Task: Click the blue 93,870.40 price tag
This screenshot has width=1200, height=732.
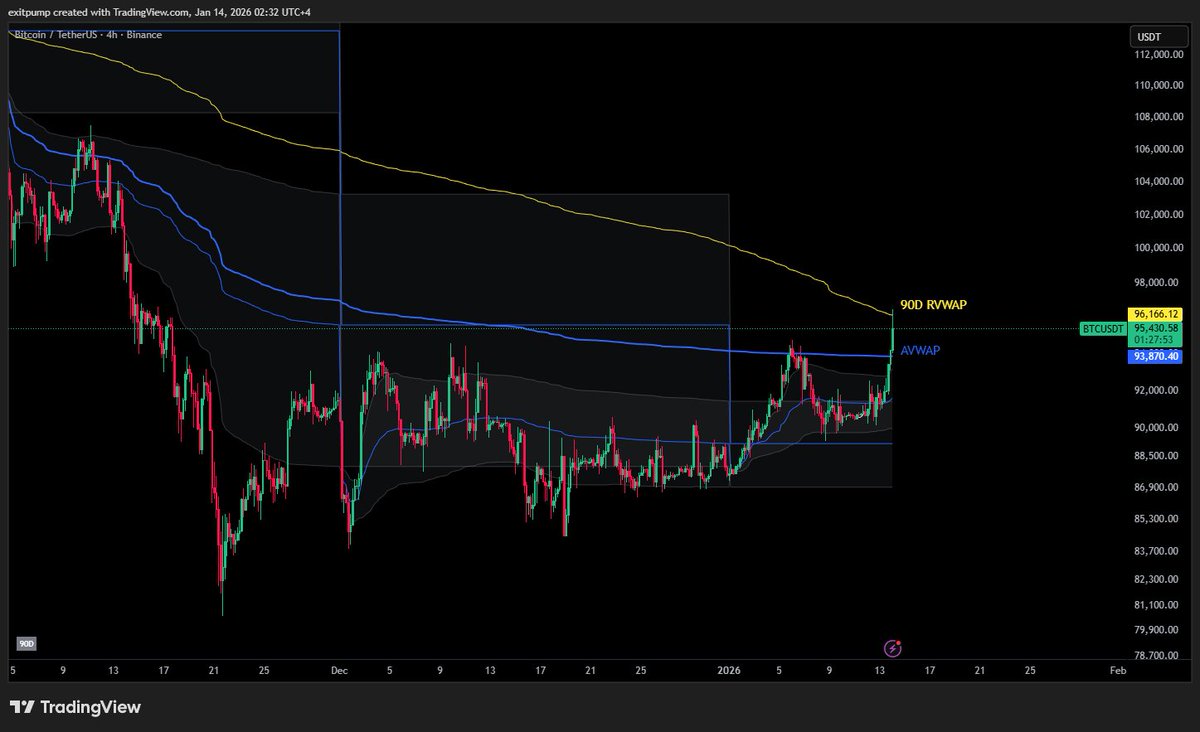Action: point(1154,356)
